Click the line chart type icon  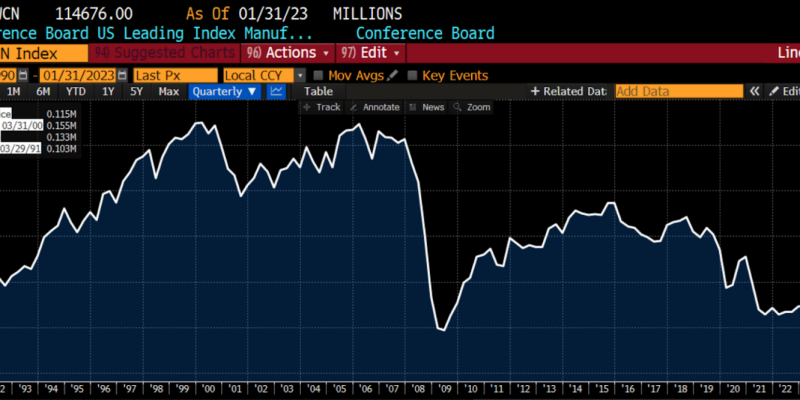(277, 91)
